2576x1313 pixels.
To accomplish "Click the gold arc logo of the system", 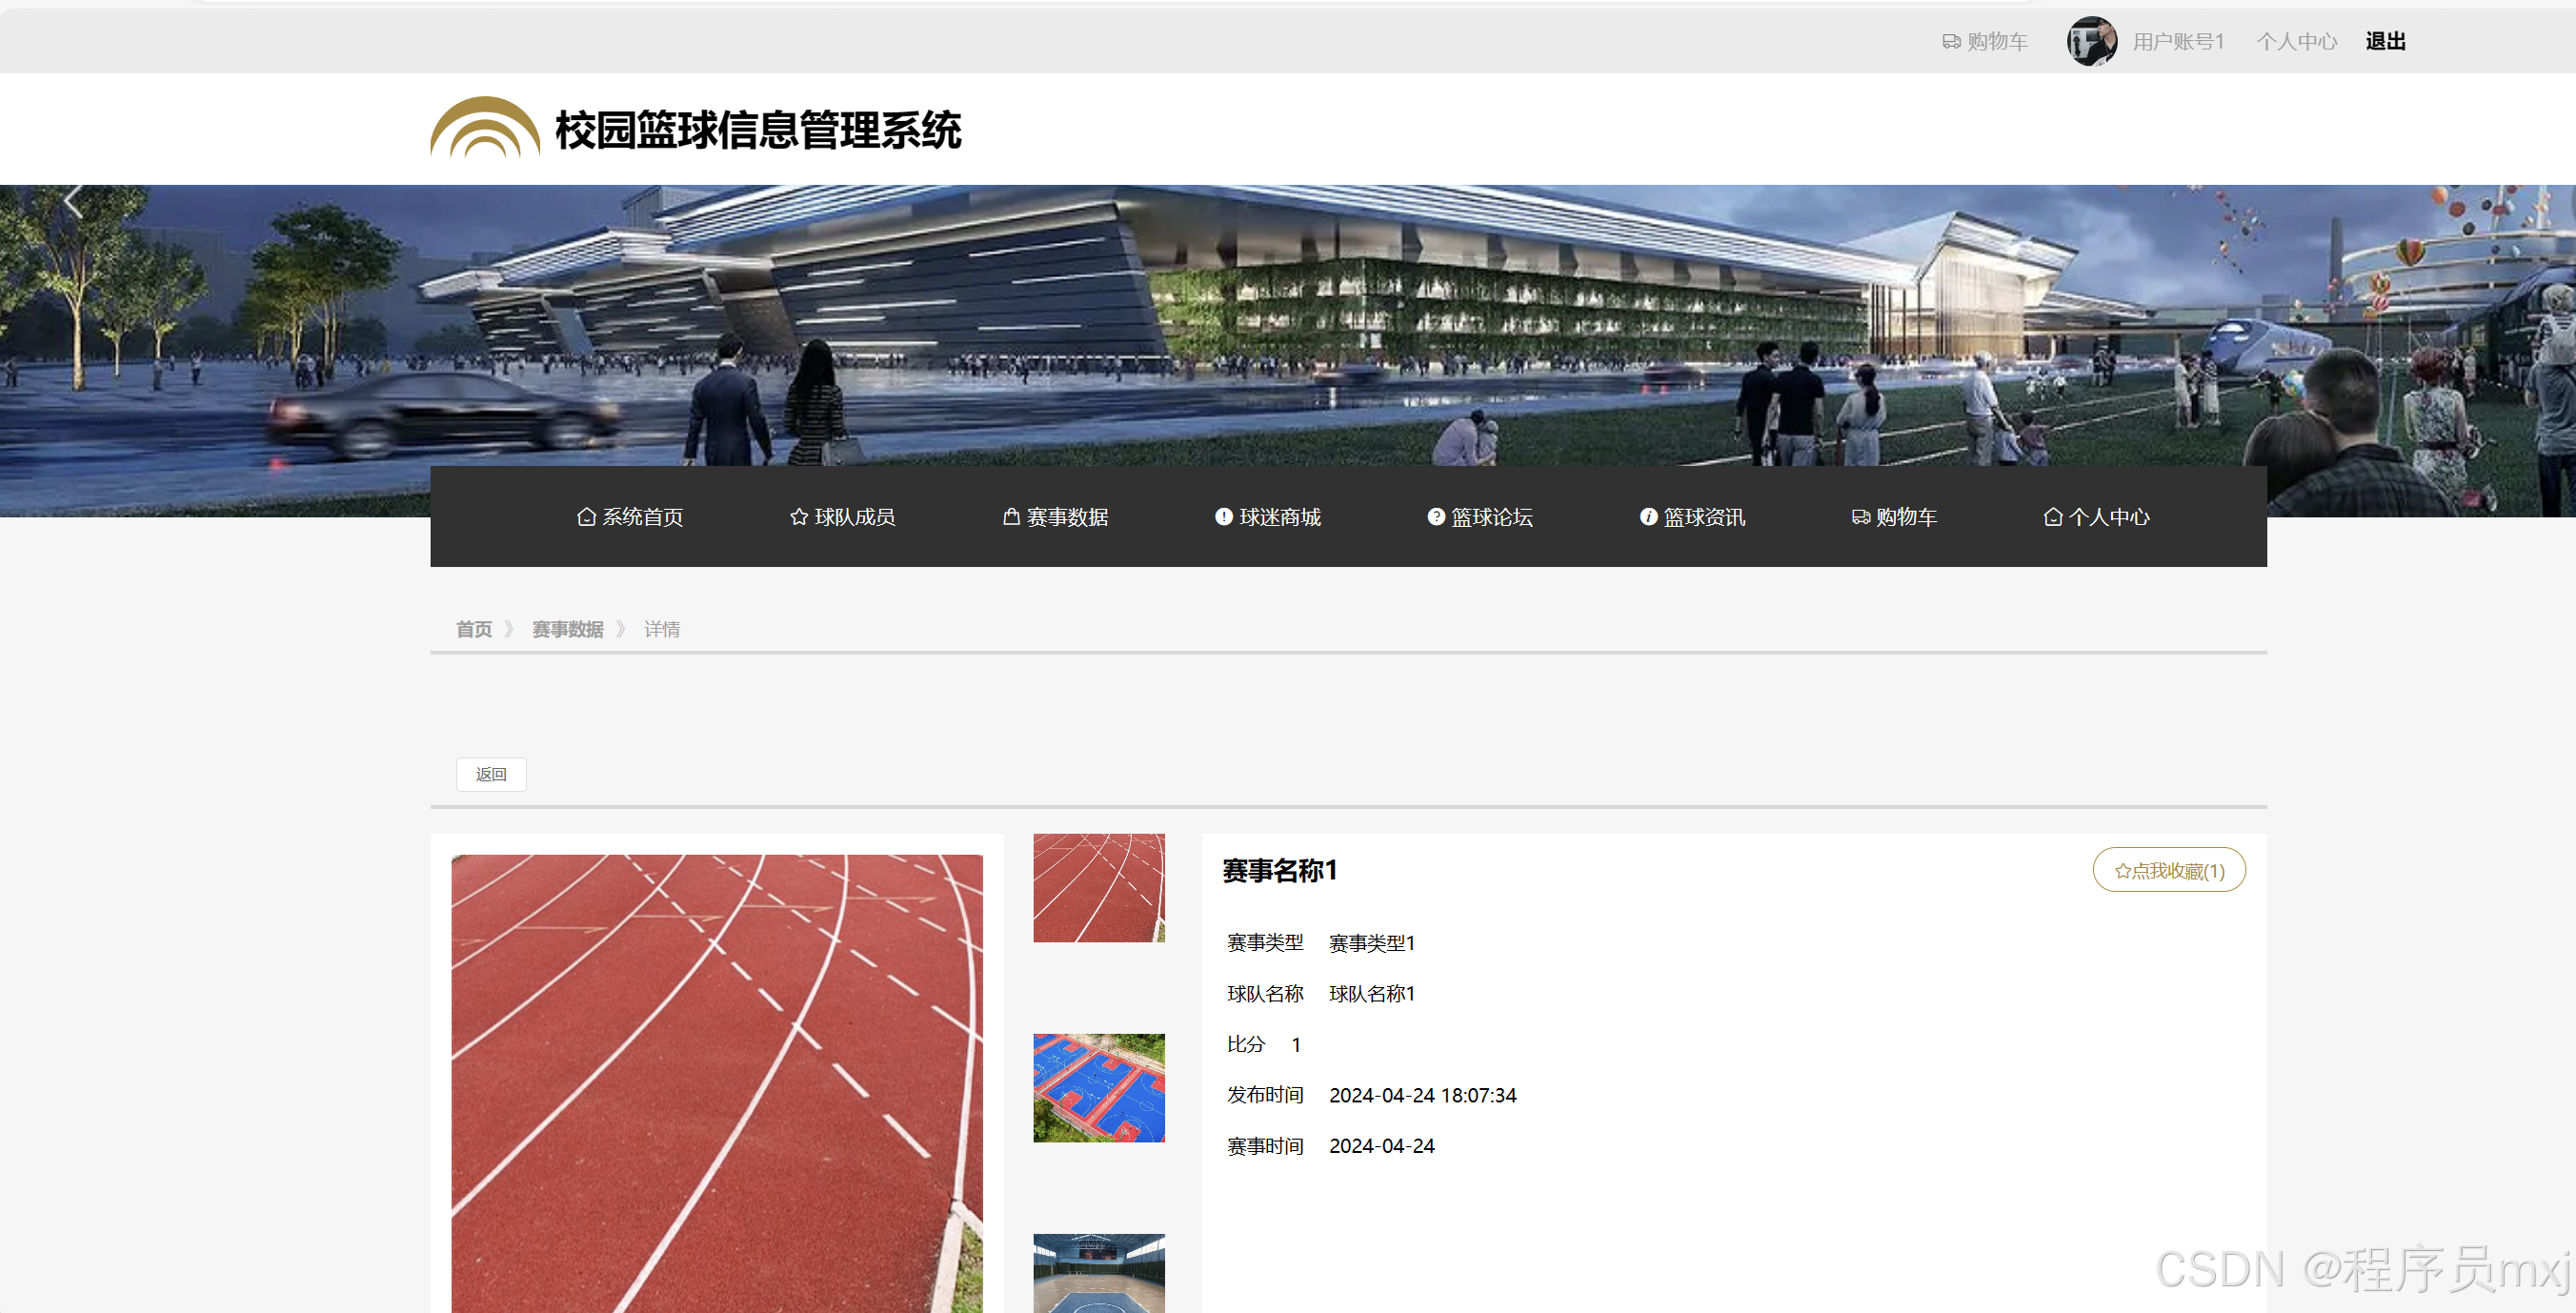I will tap(484, 128).
